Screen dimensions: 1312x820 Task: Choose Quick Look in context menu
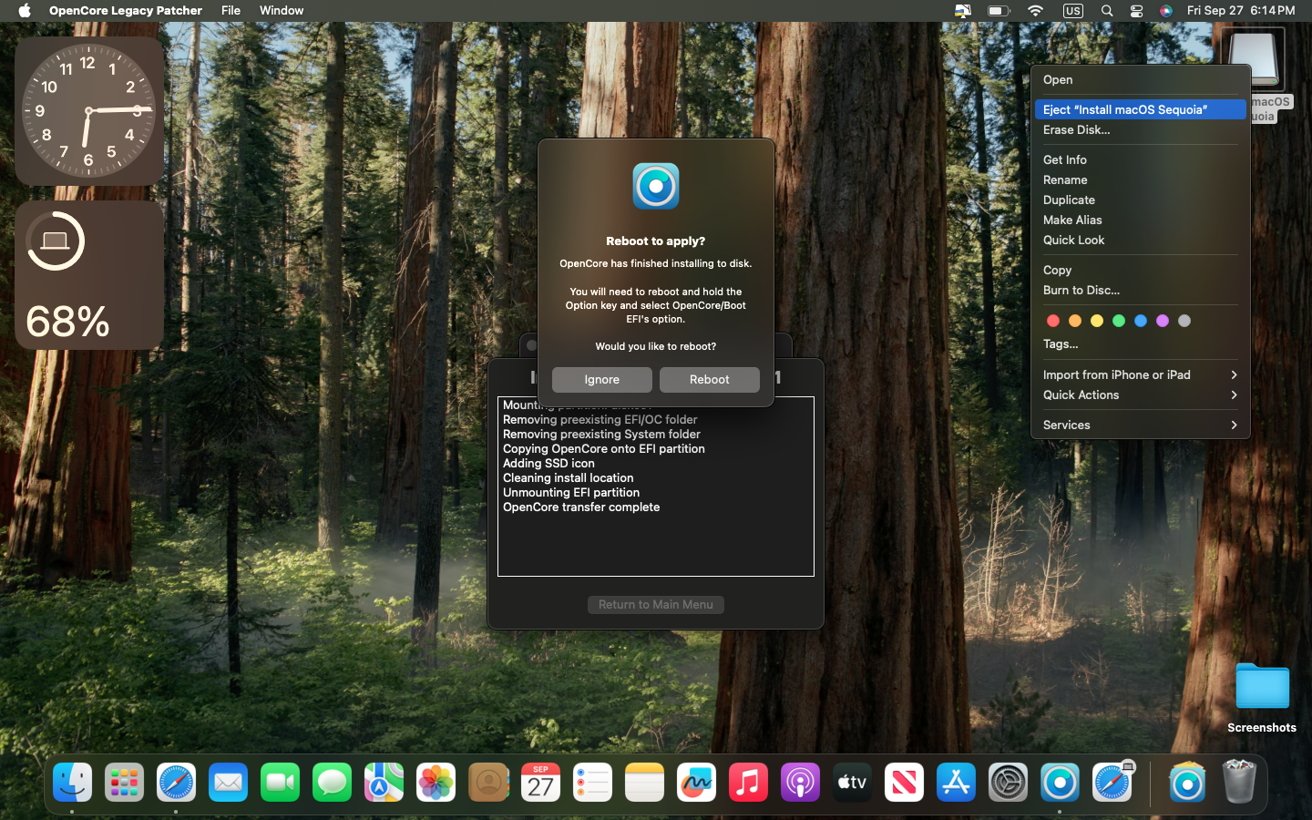click(1140, 240)
